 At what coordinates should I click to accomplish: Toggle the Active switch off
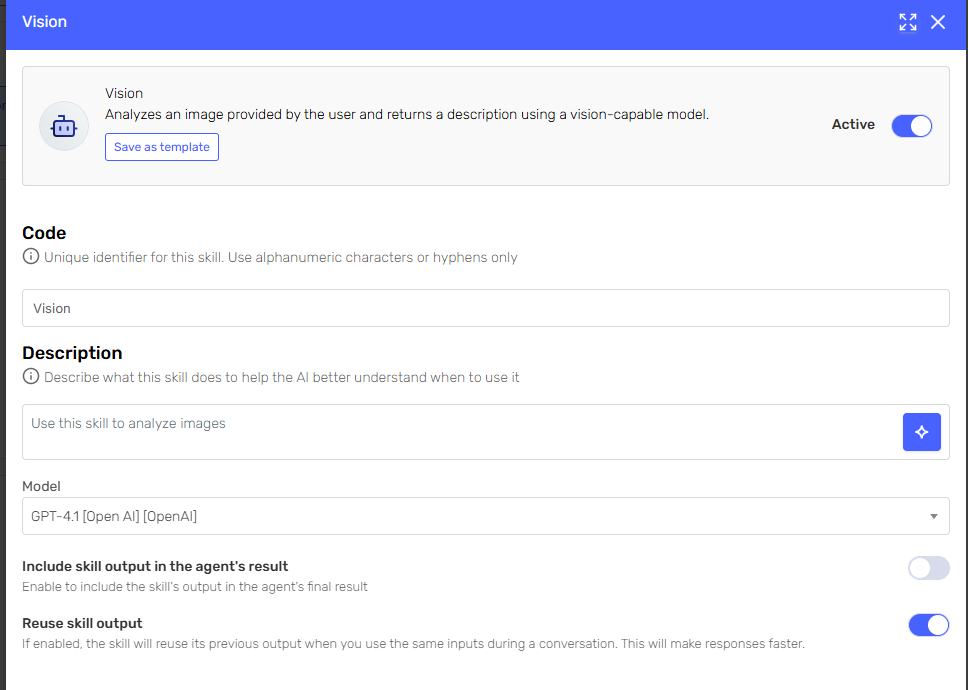point(911,126)
